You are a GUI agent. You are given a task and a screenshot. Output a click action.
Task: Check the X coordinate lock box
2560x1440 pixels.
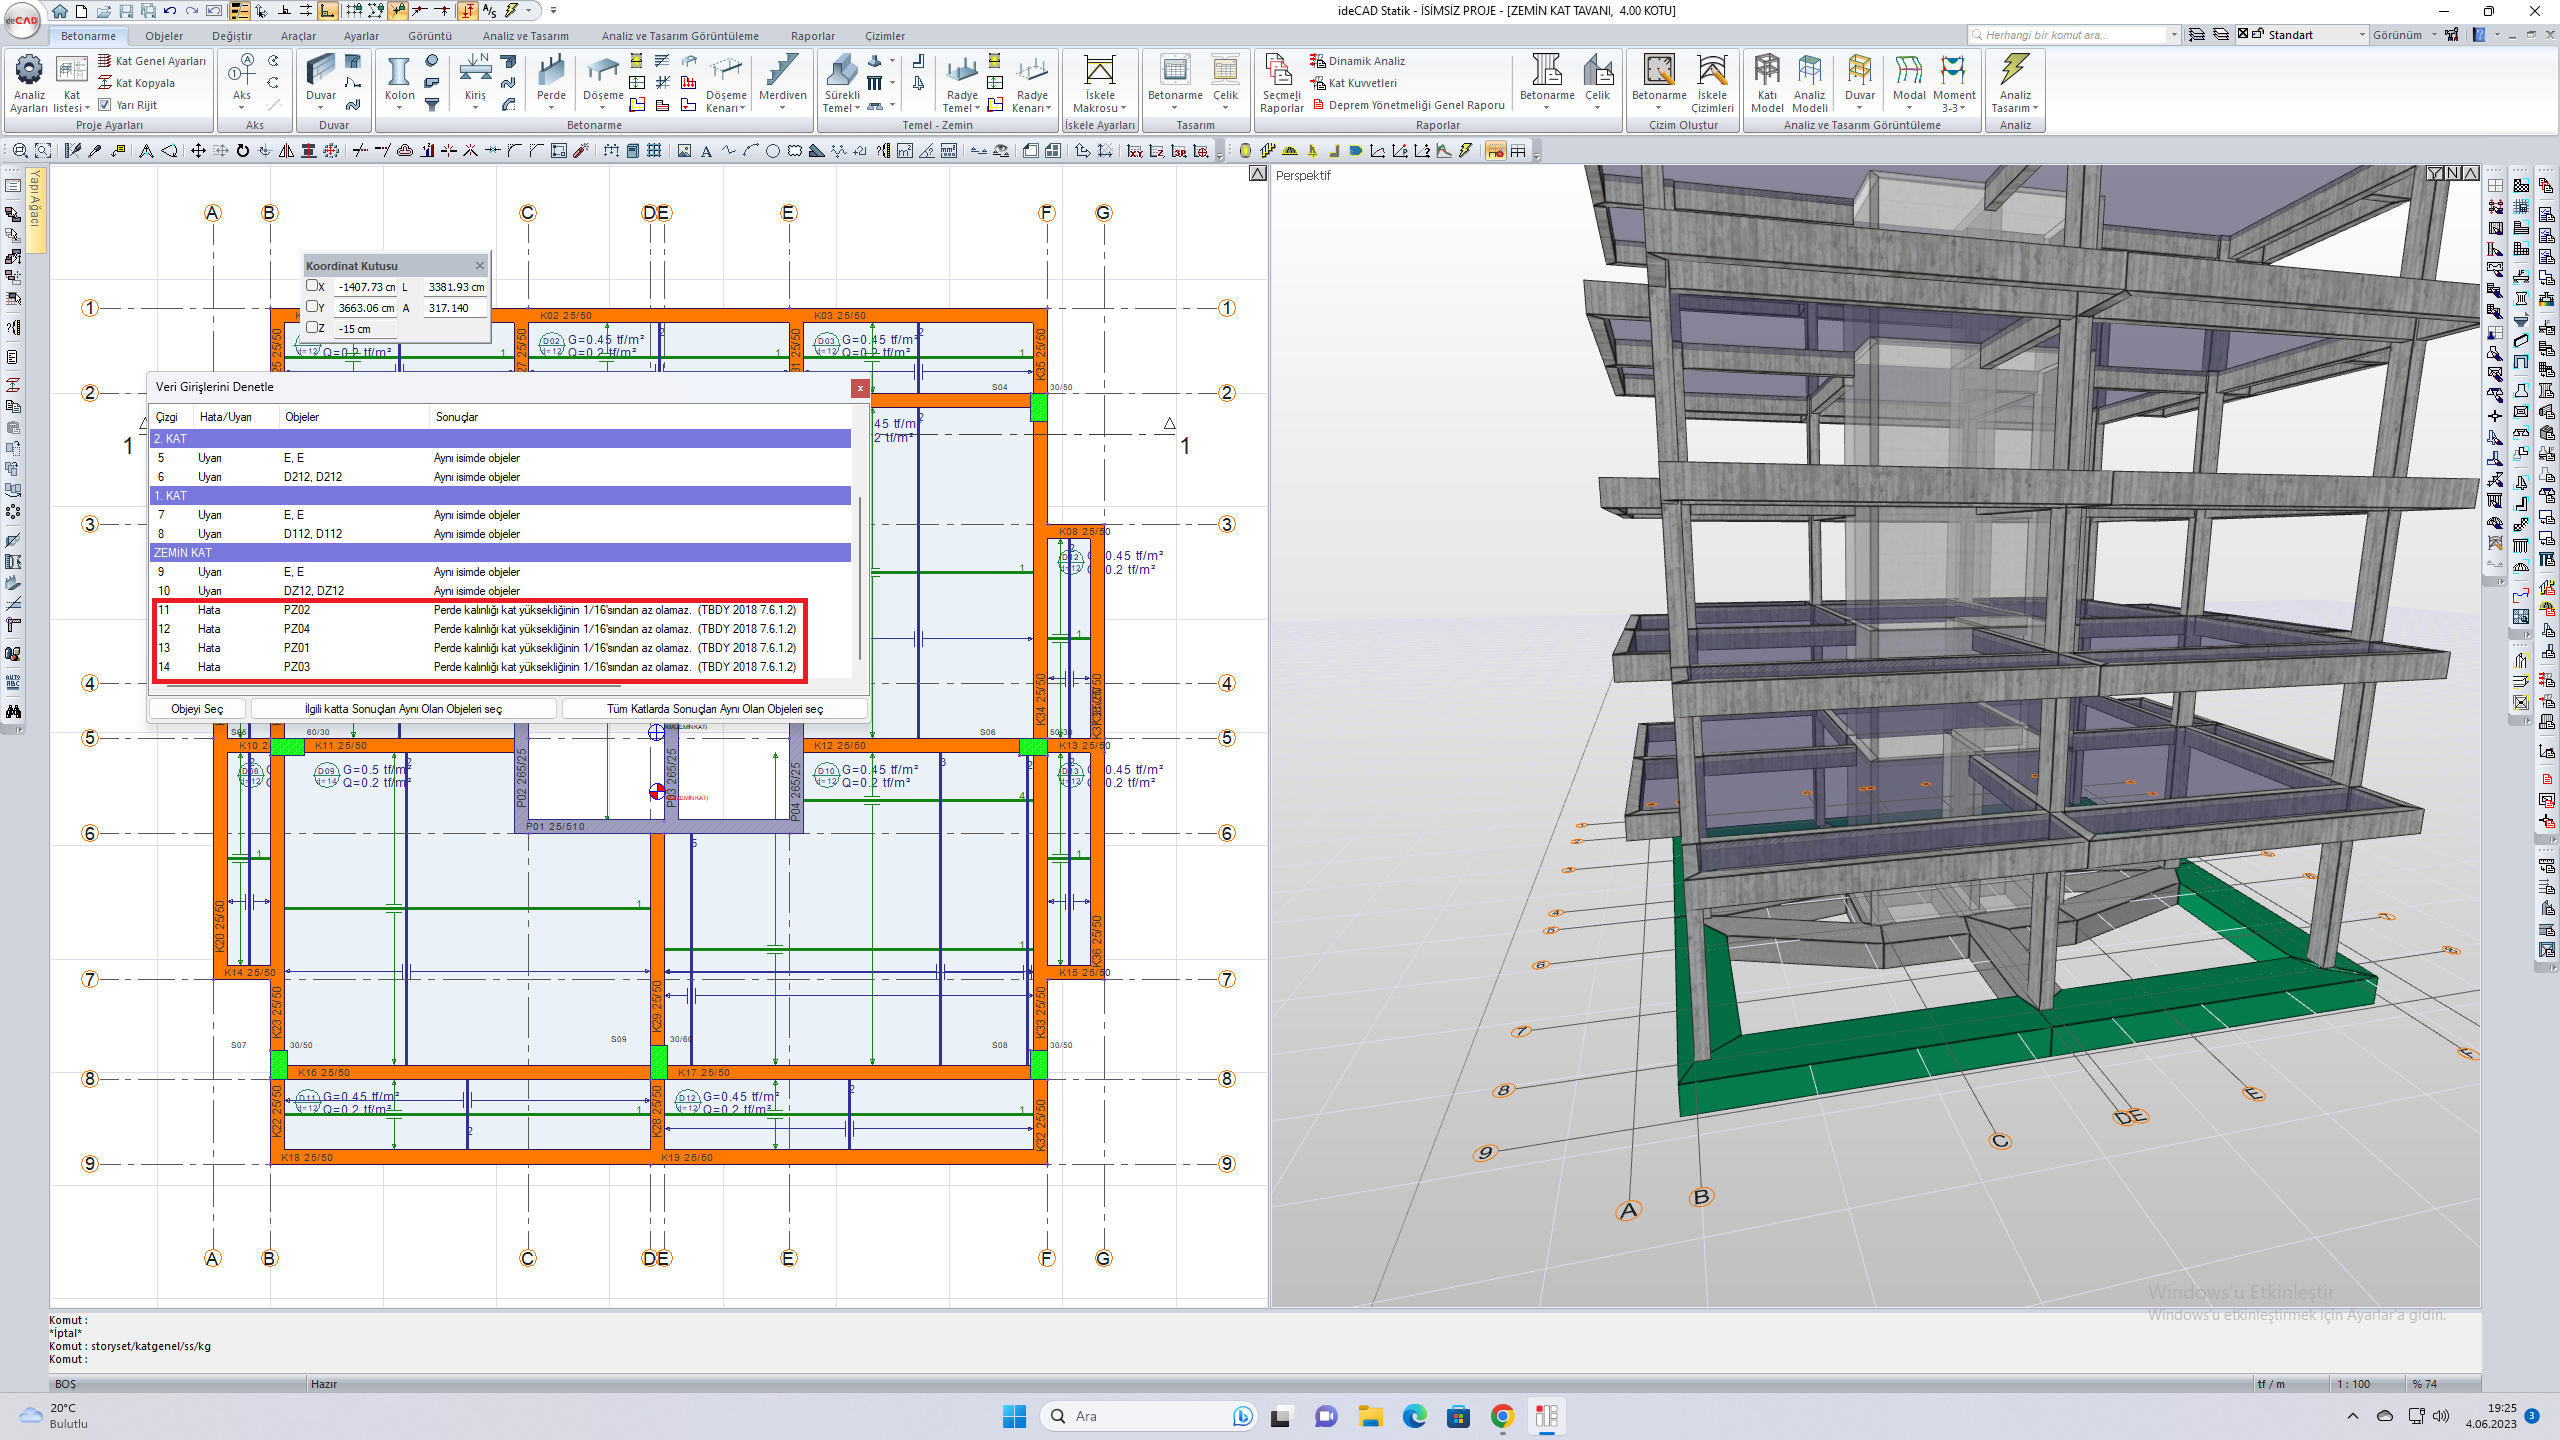(312, 286)
